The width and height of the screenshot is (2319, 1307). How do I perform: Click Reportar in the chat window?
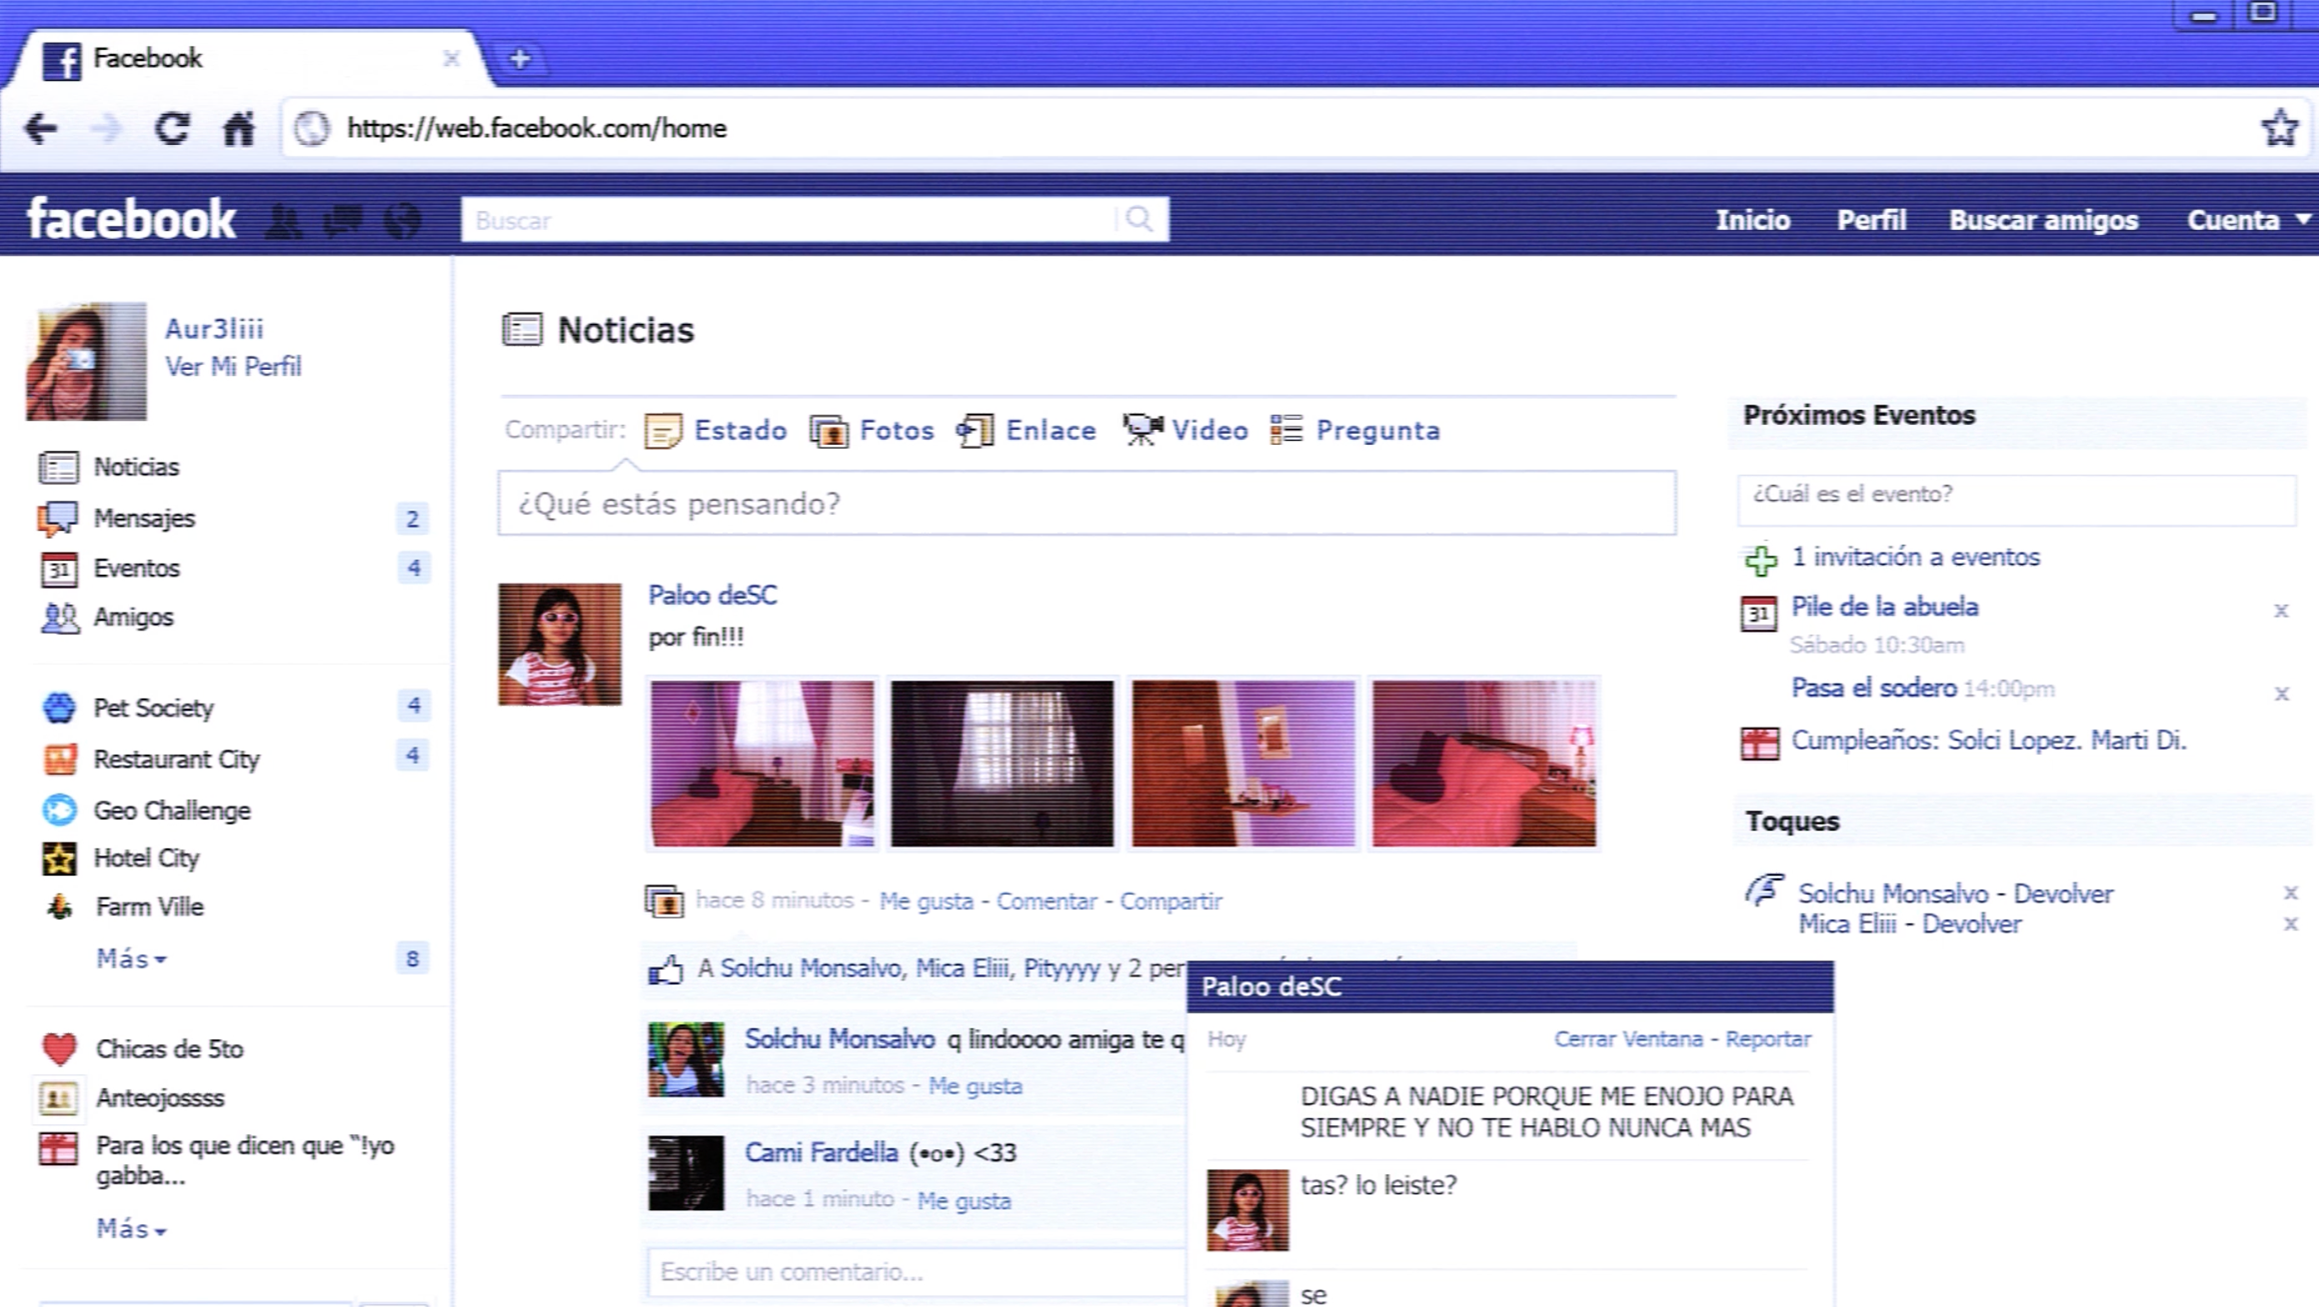(1768, 1039)
